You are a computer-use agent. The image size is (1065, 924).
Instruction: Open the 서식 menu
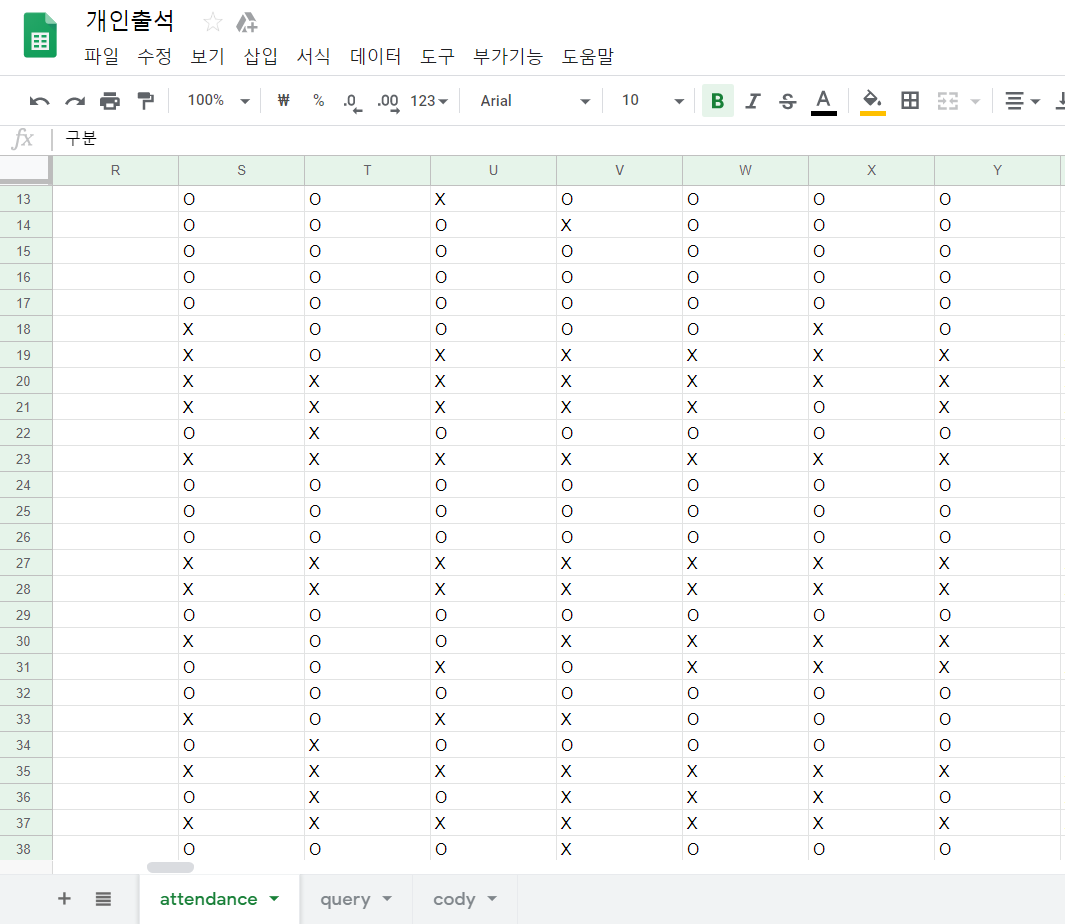click(313, 56)
